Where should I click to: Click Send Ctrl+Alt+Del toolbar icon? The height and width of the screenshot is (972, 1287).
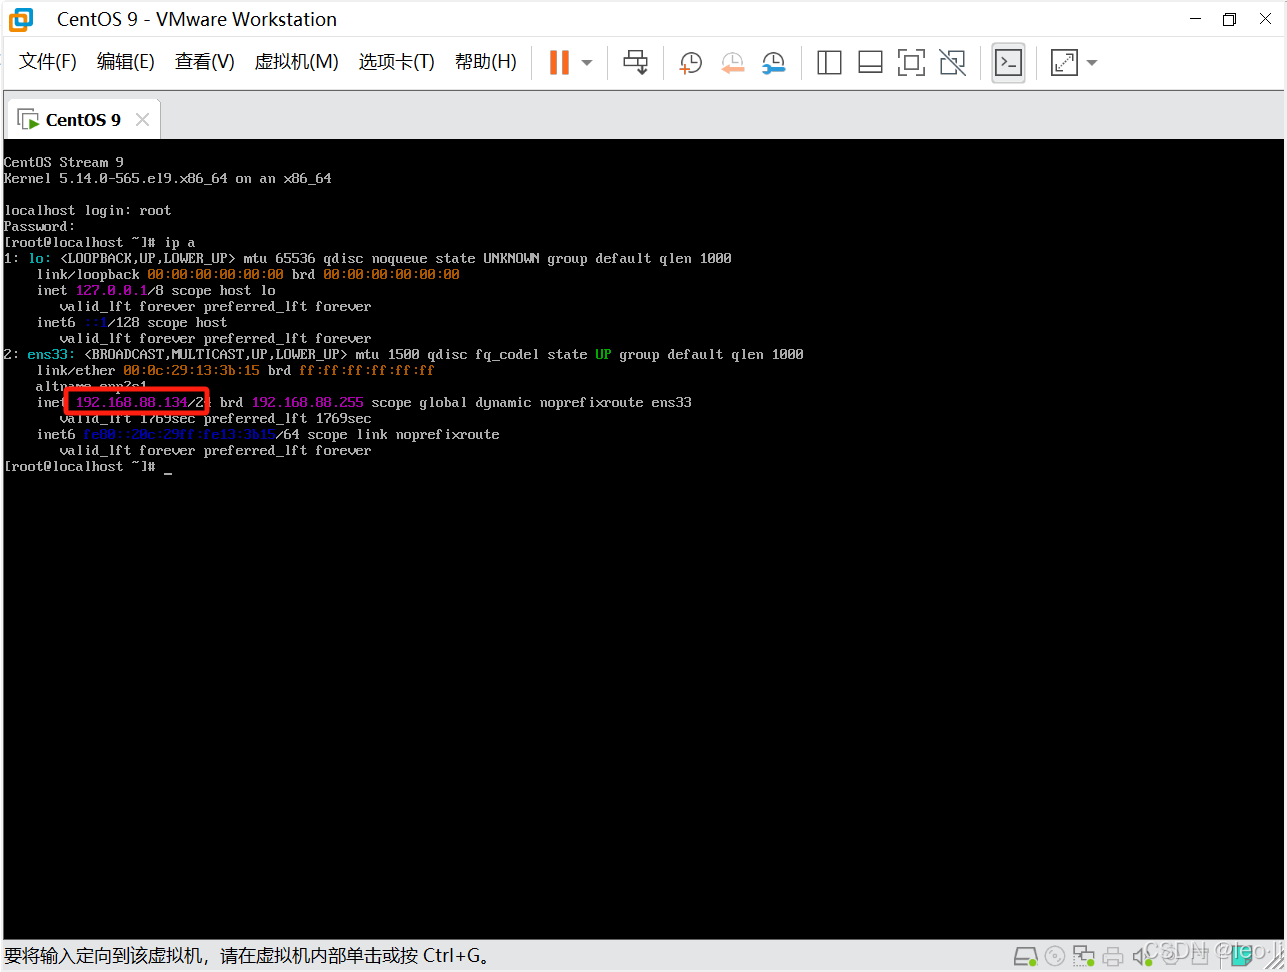pyautogui.click(x=635, y=62)
